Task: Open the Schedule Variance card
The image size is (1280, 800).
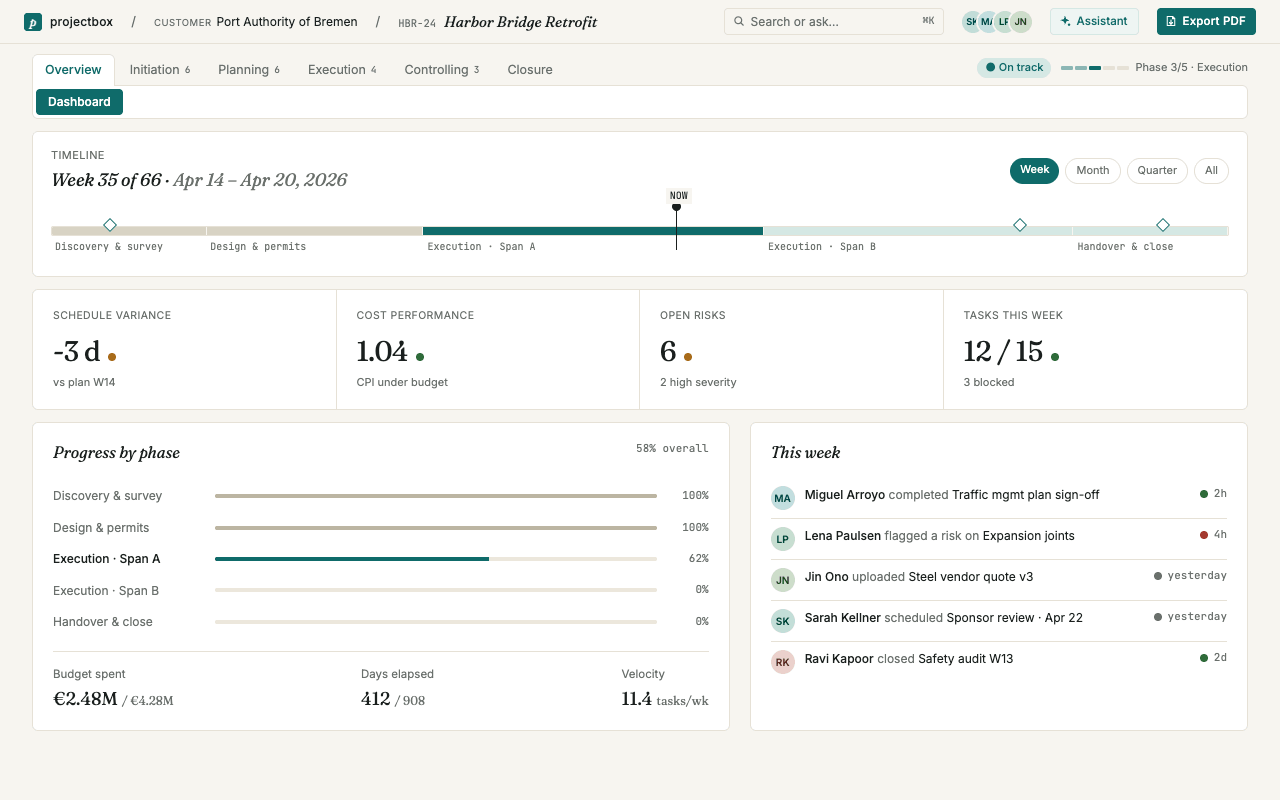Action: (x=185, y=350)
